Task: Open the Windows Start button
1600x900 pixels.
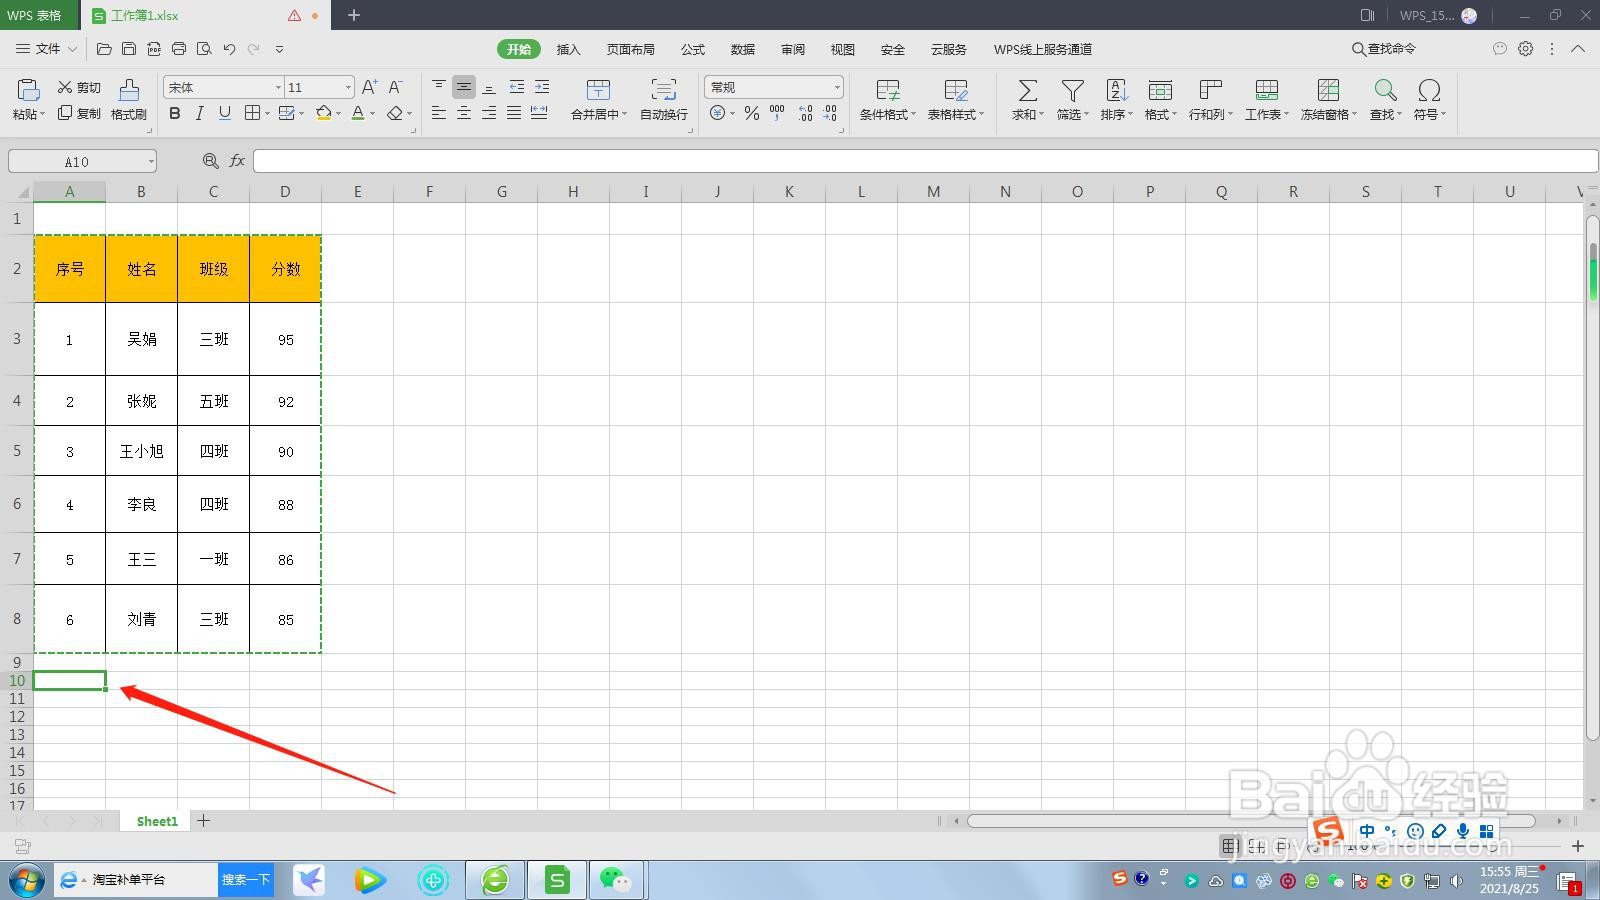Action: pos(27,880)
